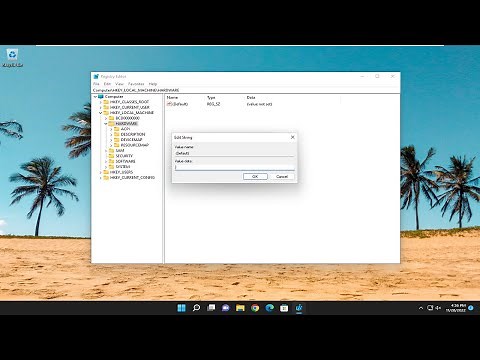The height and width of the screenshot is (360, 480).
Task: Click the DESCRIPTION folder icon
Action: [117, 134]
